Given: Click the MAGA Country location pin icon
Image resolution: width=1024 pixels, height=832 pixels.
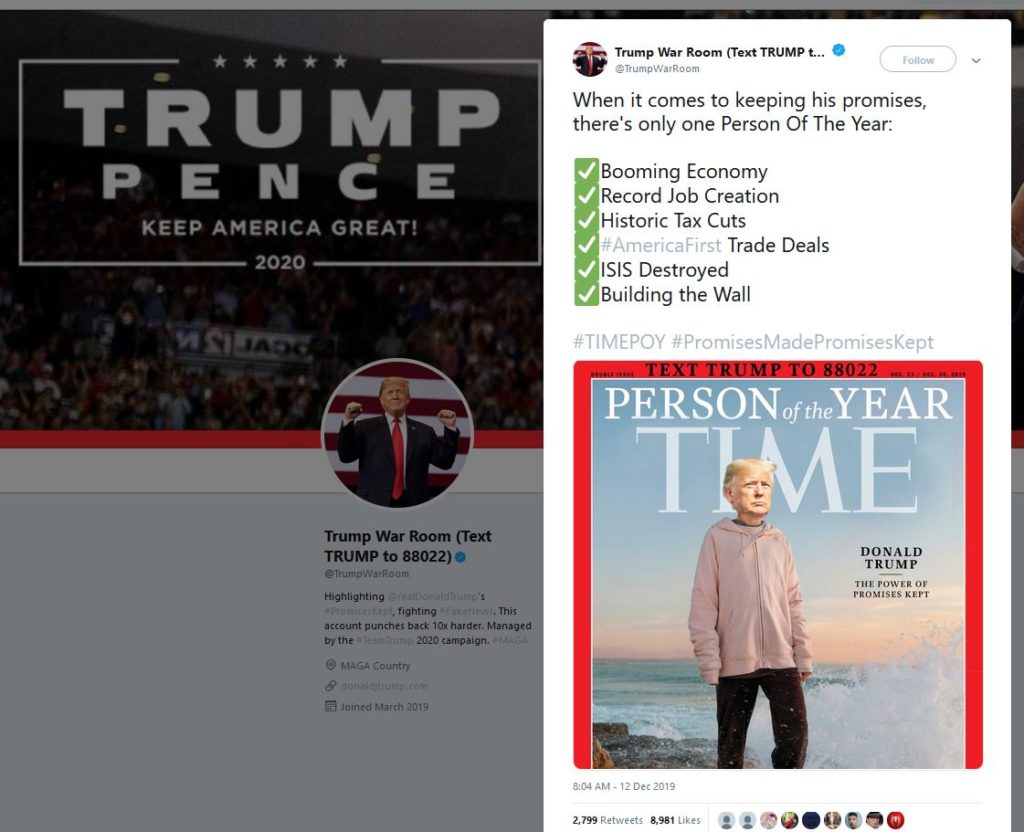Looking at the screenshot, I should 330,665.
